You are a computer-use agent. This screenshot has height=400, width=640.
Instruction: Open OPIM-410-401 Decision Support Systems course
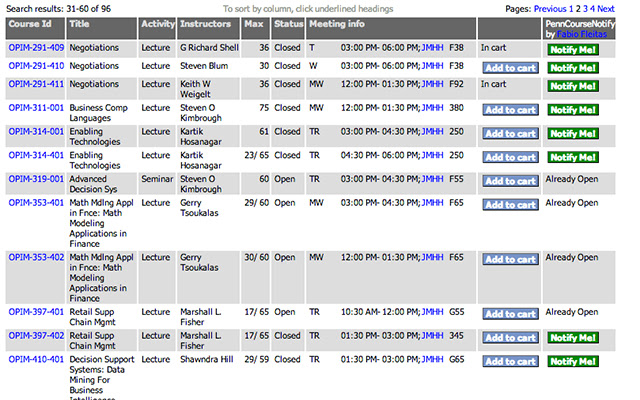(x=36, y=360)
